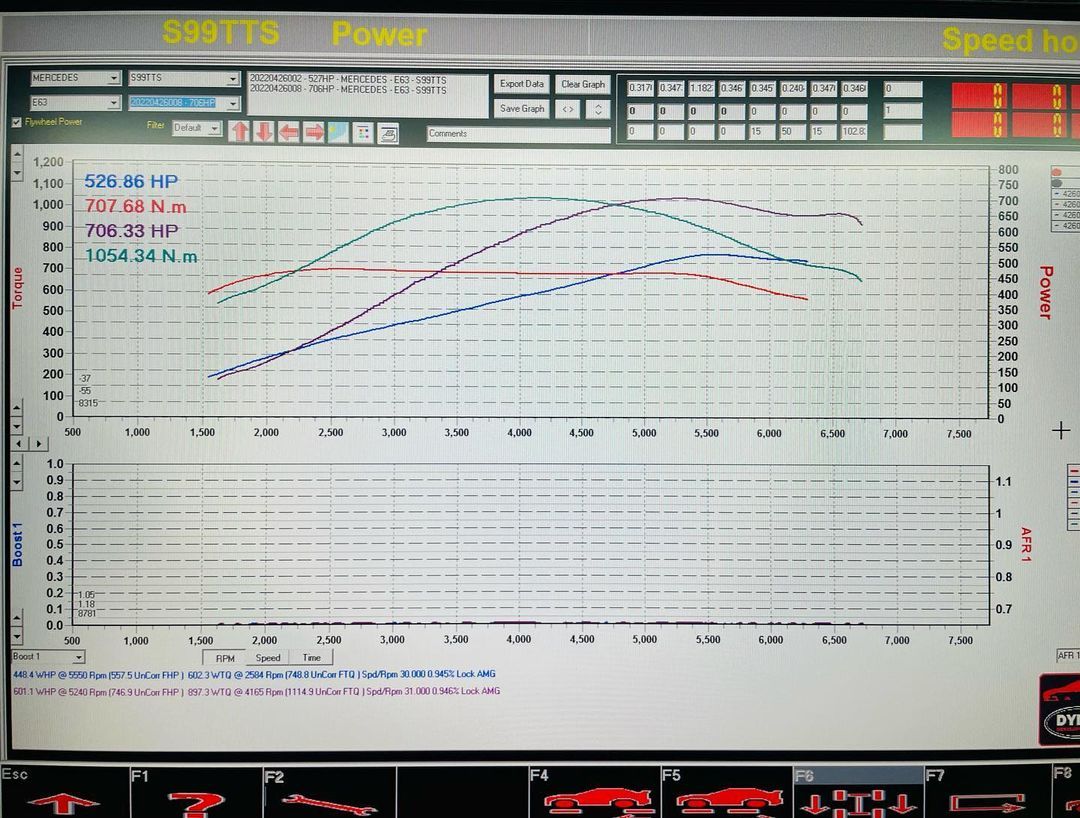Open the graph color options icon

point(363,133)
